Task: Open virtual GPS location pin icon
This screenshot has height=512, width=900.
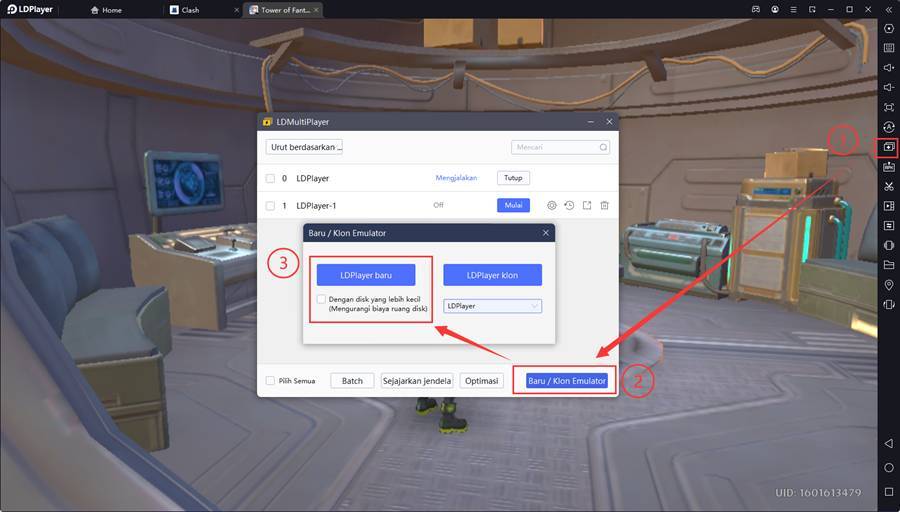Action: click(x=889, y=285)
